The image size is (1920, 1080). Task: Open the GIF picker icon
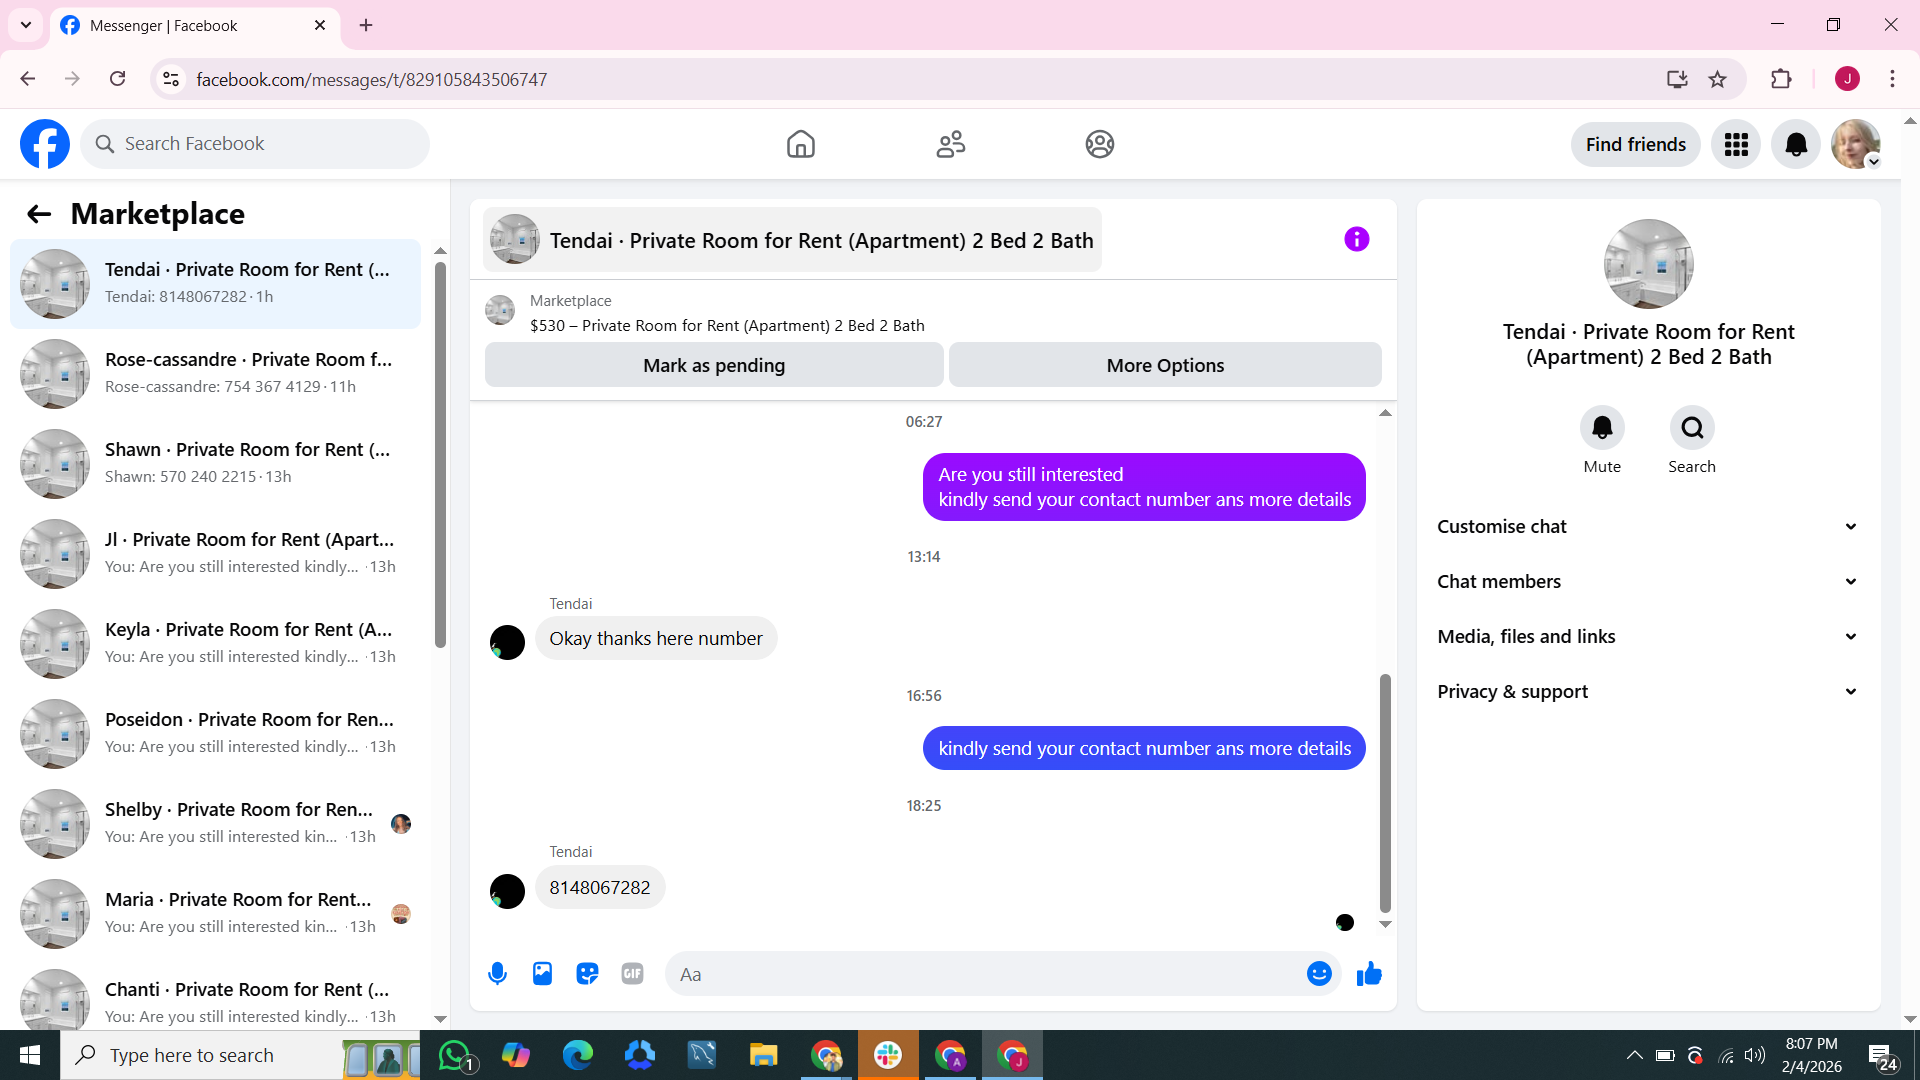632,974
